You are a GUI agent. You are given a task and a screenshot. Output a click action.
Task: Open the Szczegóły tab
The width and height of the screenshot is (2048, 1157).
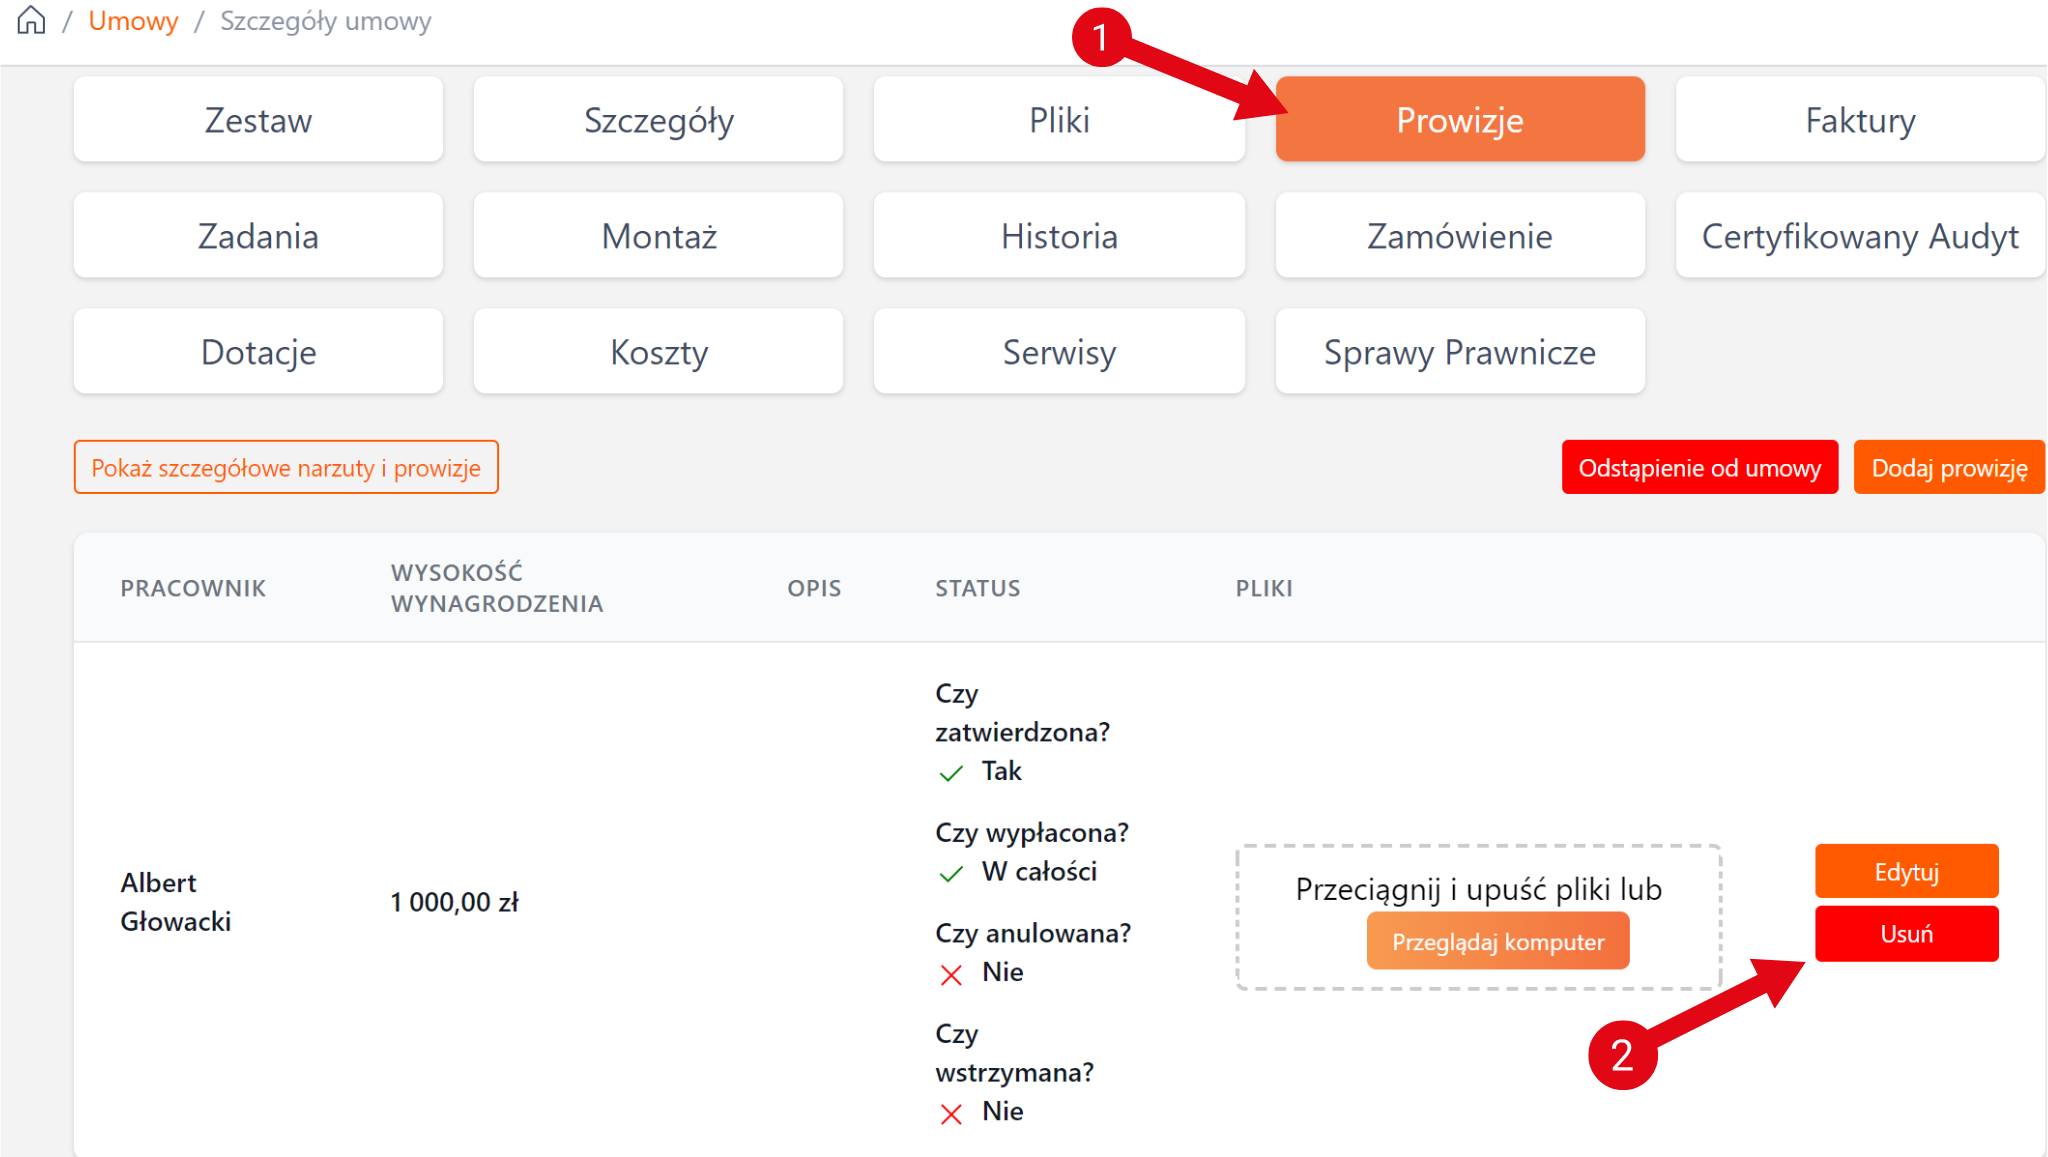(659, 120)
